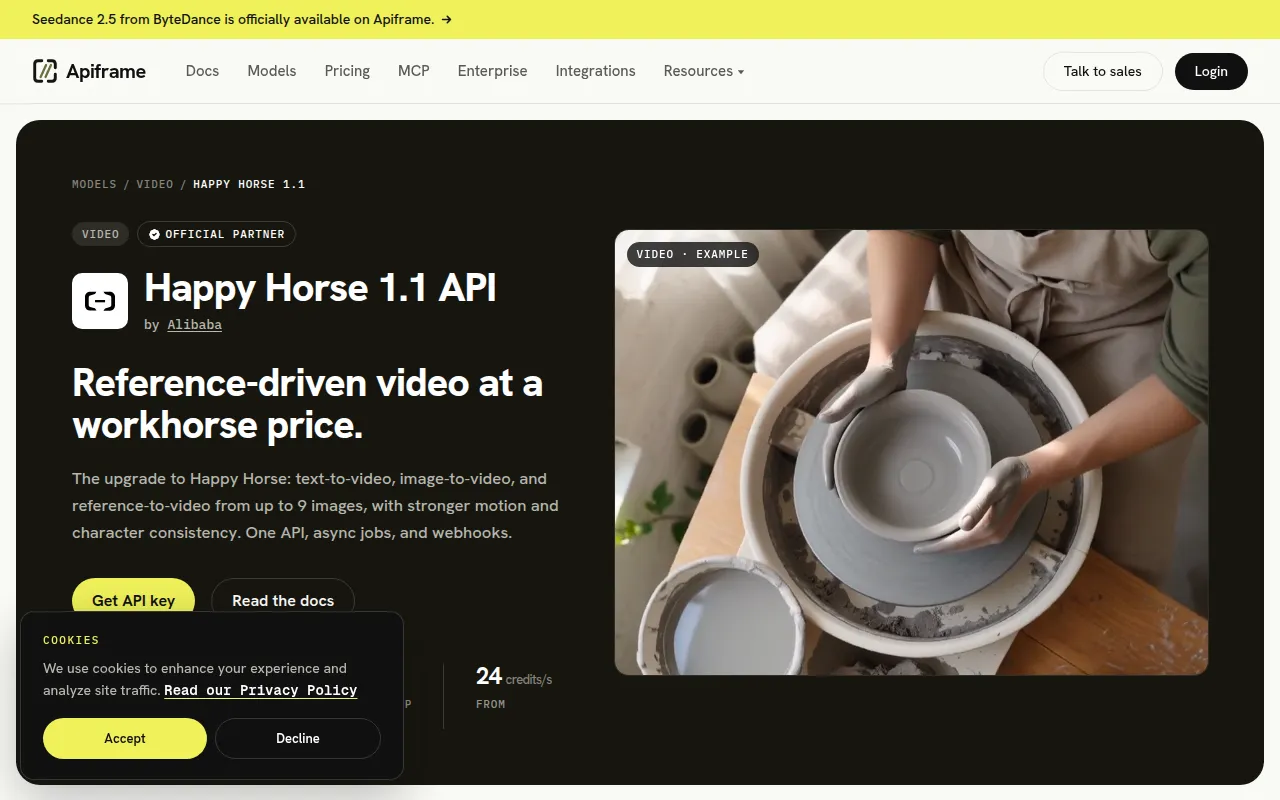Click the VIDEO breadcrumb
The width and height of the screenshot is (1280, 800).
pyautogui.click(x=155, y=184)
